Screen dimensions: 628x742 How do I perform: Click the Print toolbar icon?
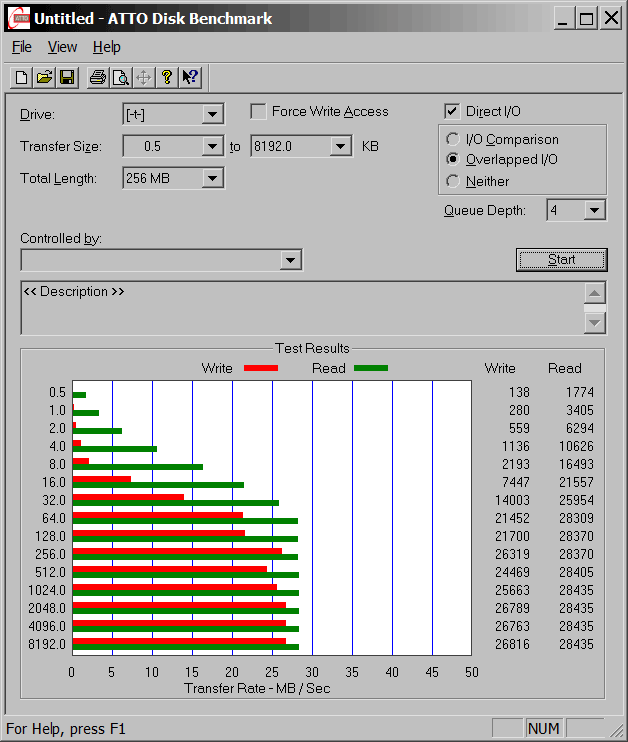click(97, 77)
